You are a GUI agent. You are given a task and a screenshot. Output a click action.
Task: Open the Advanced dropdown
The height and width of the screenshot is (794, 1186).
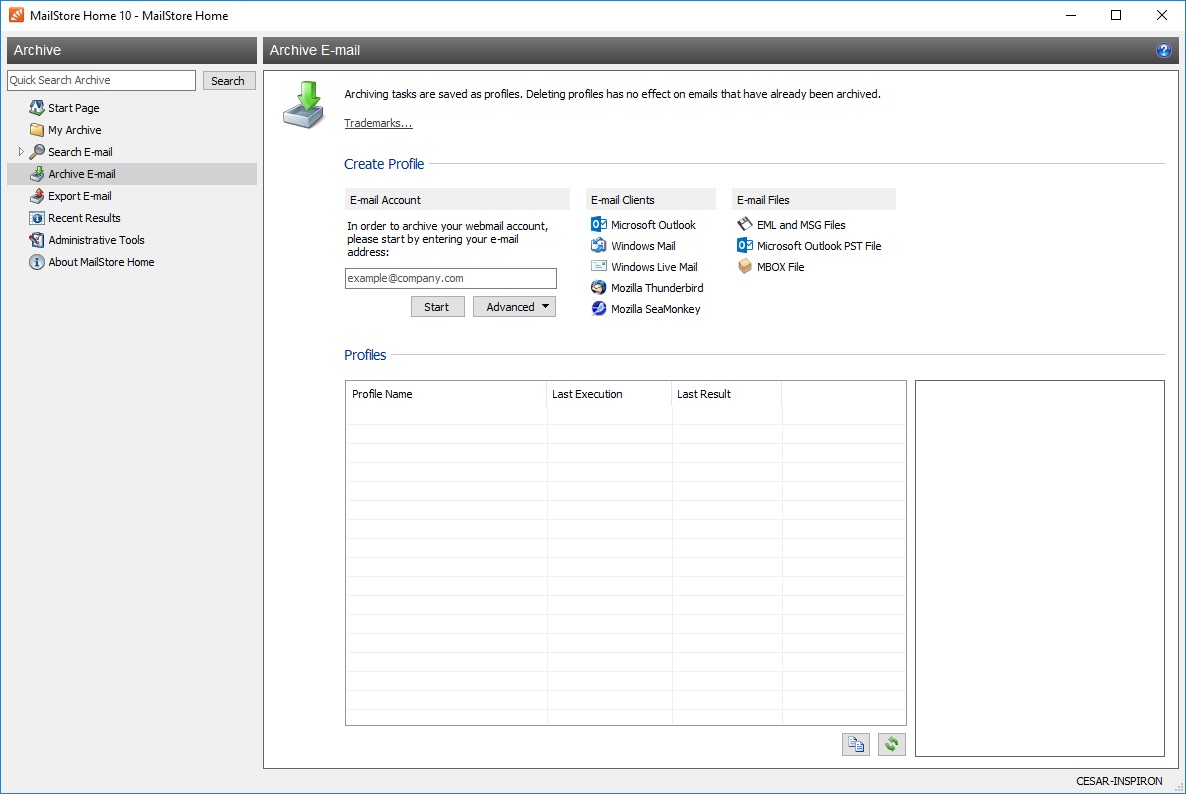tap(514, 306)
